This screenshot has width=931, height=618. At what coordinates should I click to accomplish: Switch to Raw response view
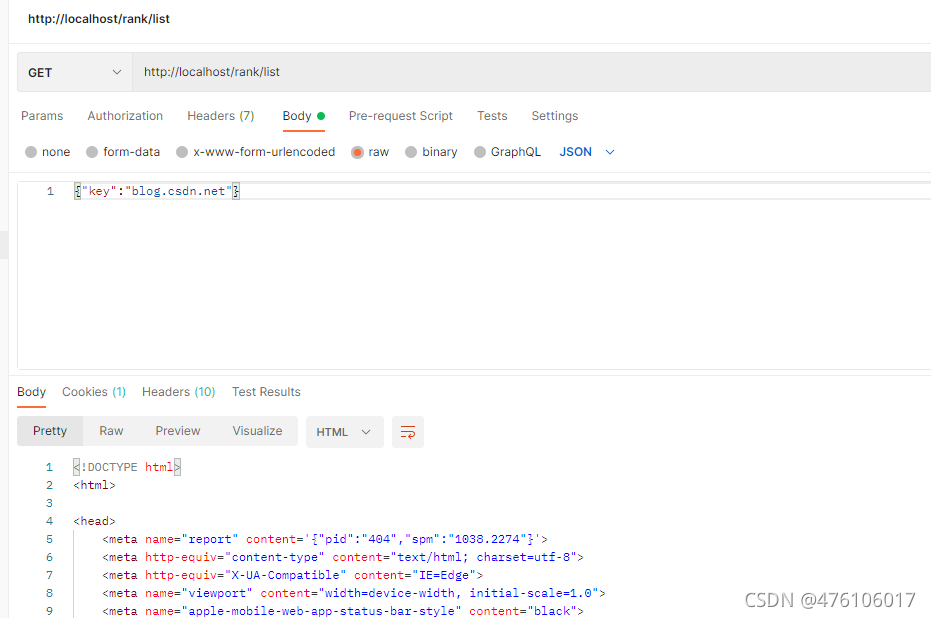[x=111, y=431]
